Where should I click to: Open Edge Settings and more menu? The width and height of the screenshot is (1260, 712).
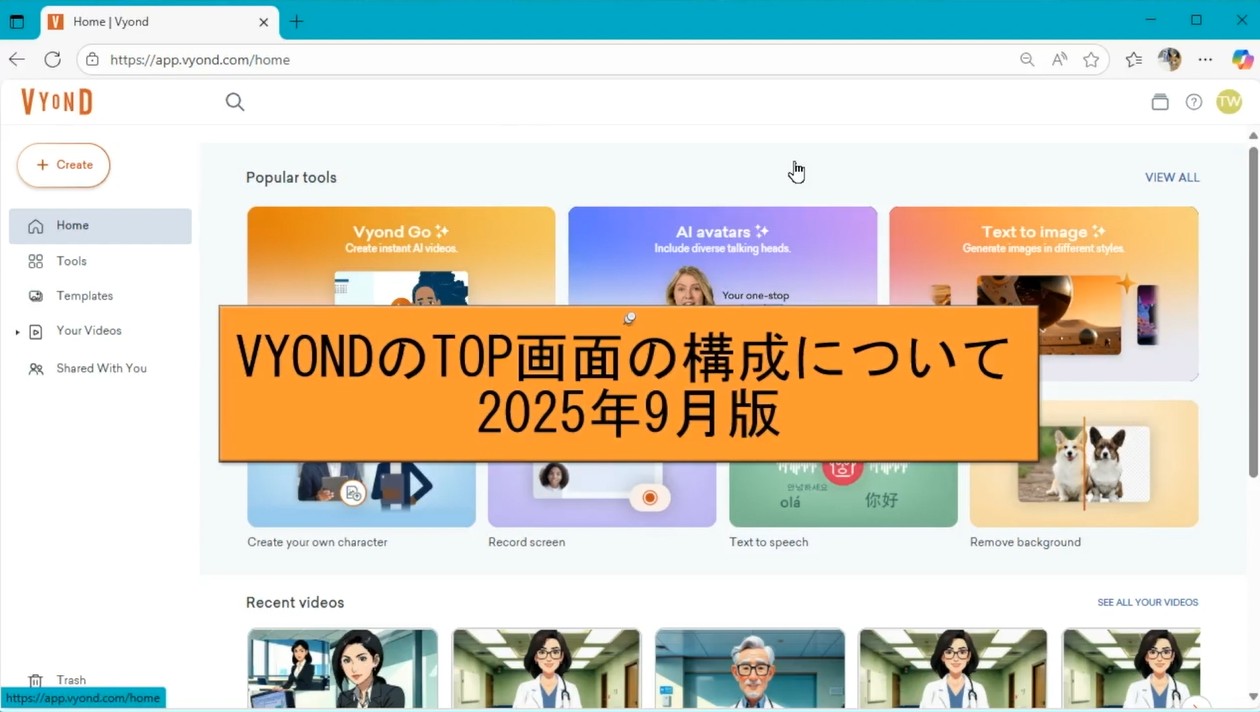click(x=1205, y=60)
